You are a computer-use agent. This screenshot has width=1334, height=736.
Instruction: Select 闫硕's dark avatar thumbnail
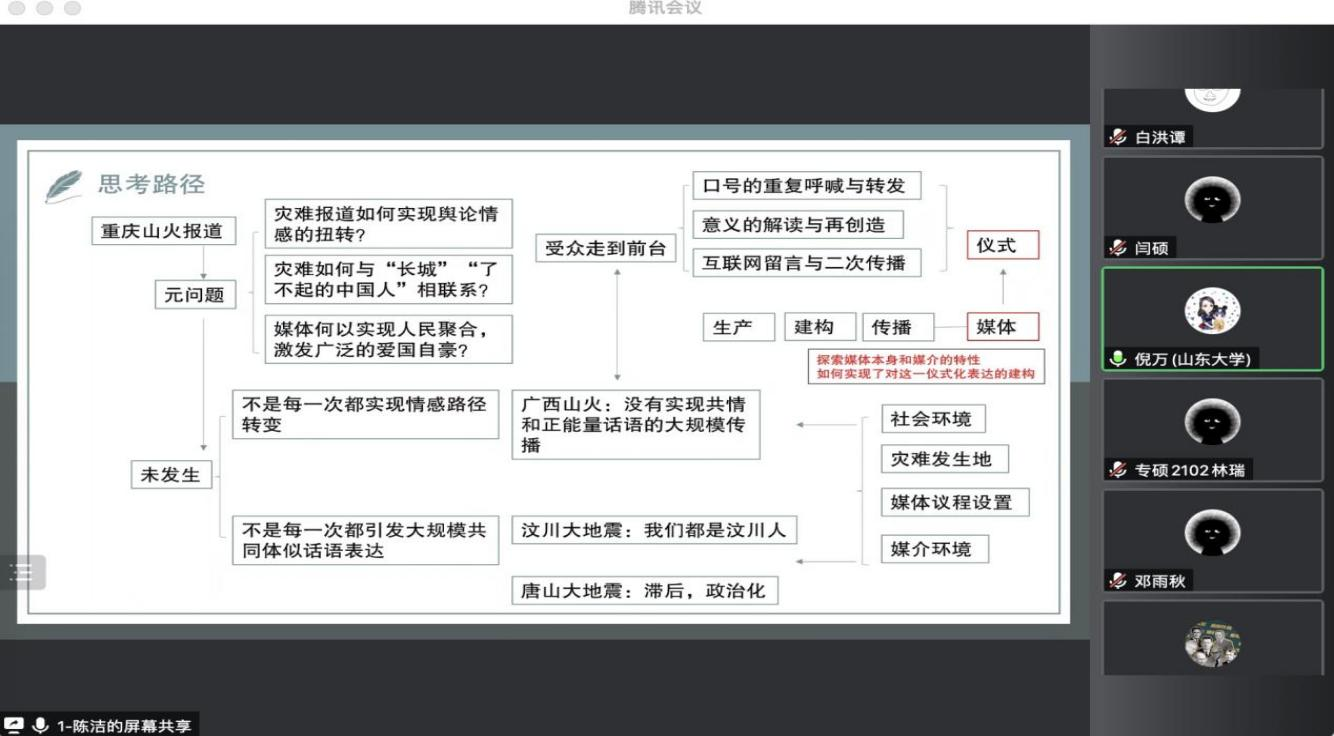[x=1212, y=201]
